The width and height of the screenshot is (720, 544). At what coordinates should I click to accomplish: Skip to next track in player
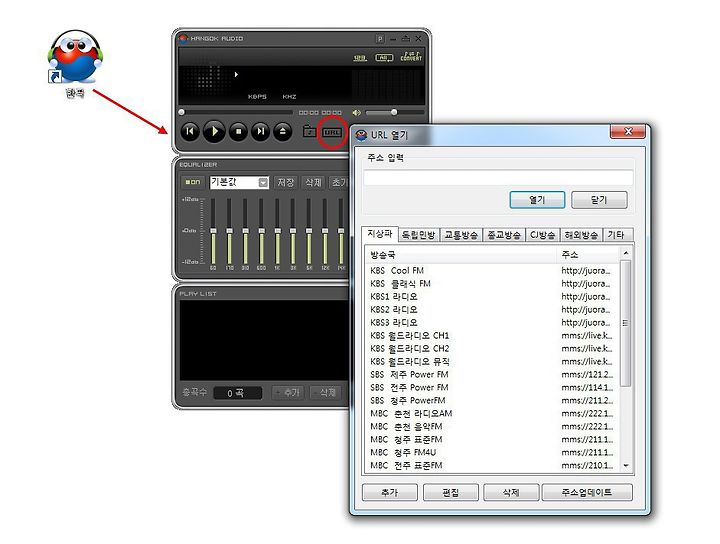click(260, 132)
